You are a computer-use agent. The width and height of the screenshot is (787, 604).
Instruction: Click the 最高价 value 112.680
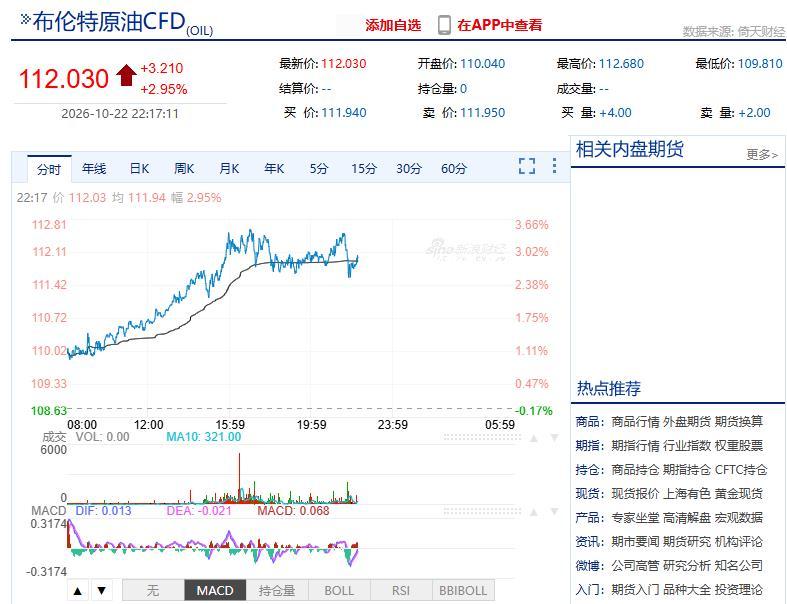pos(621,64)
